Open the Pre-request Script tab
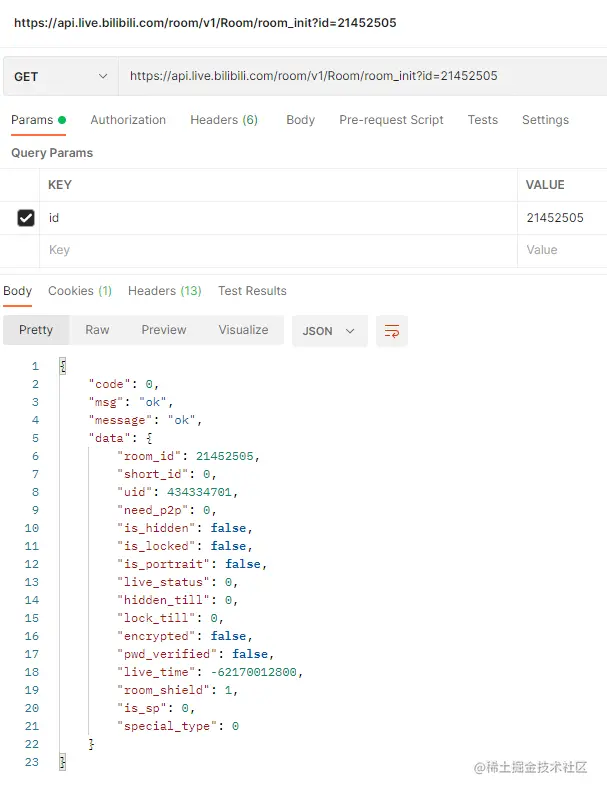This screenshot has width=607, height=794. 391,120
